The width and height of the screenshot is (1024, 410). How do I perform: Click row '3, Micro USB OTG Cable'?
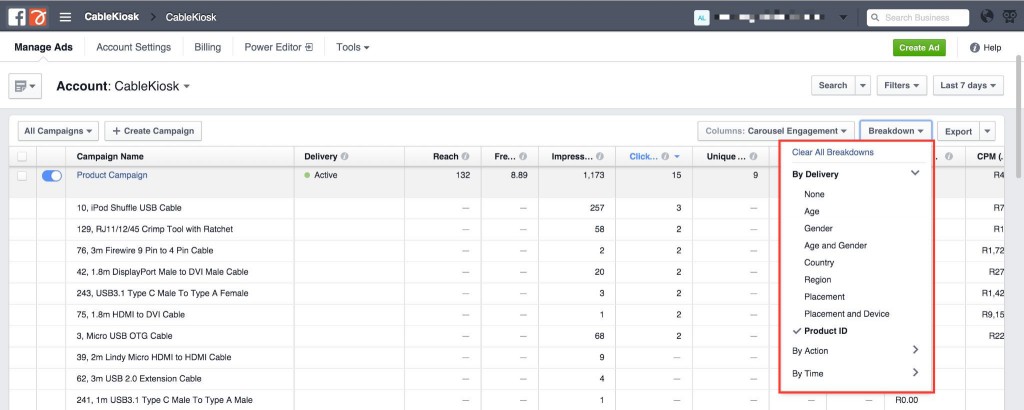124,336
